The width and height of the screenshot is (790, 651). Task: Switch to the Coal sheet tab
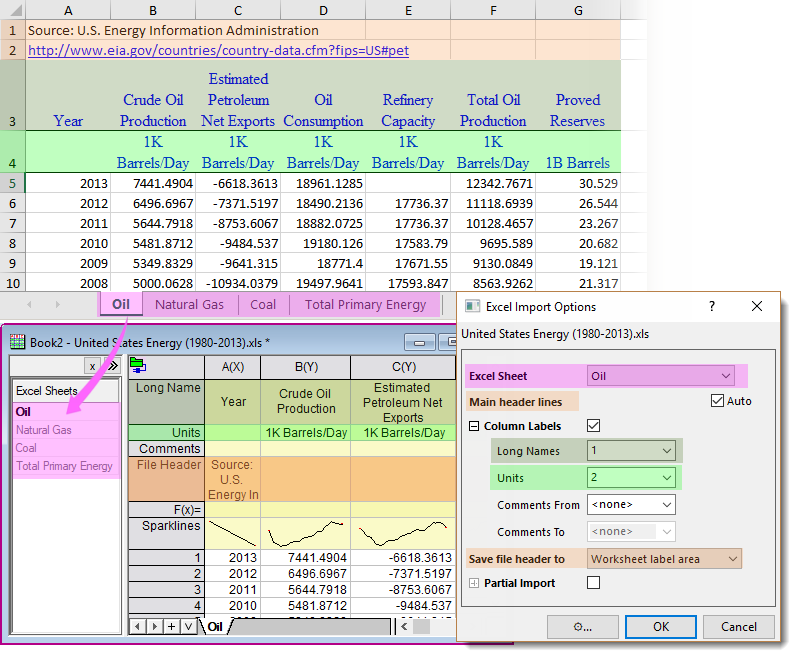(x=263, y=304)
